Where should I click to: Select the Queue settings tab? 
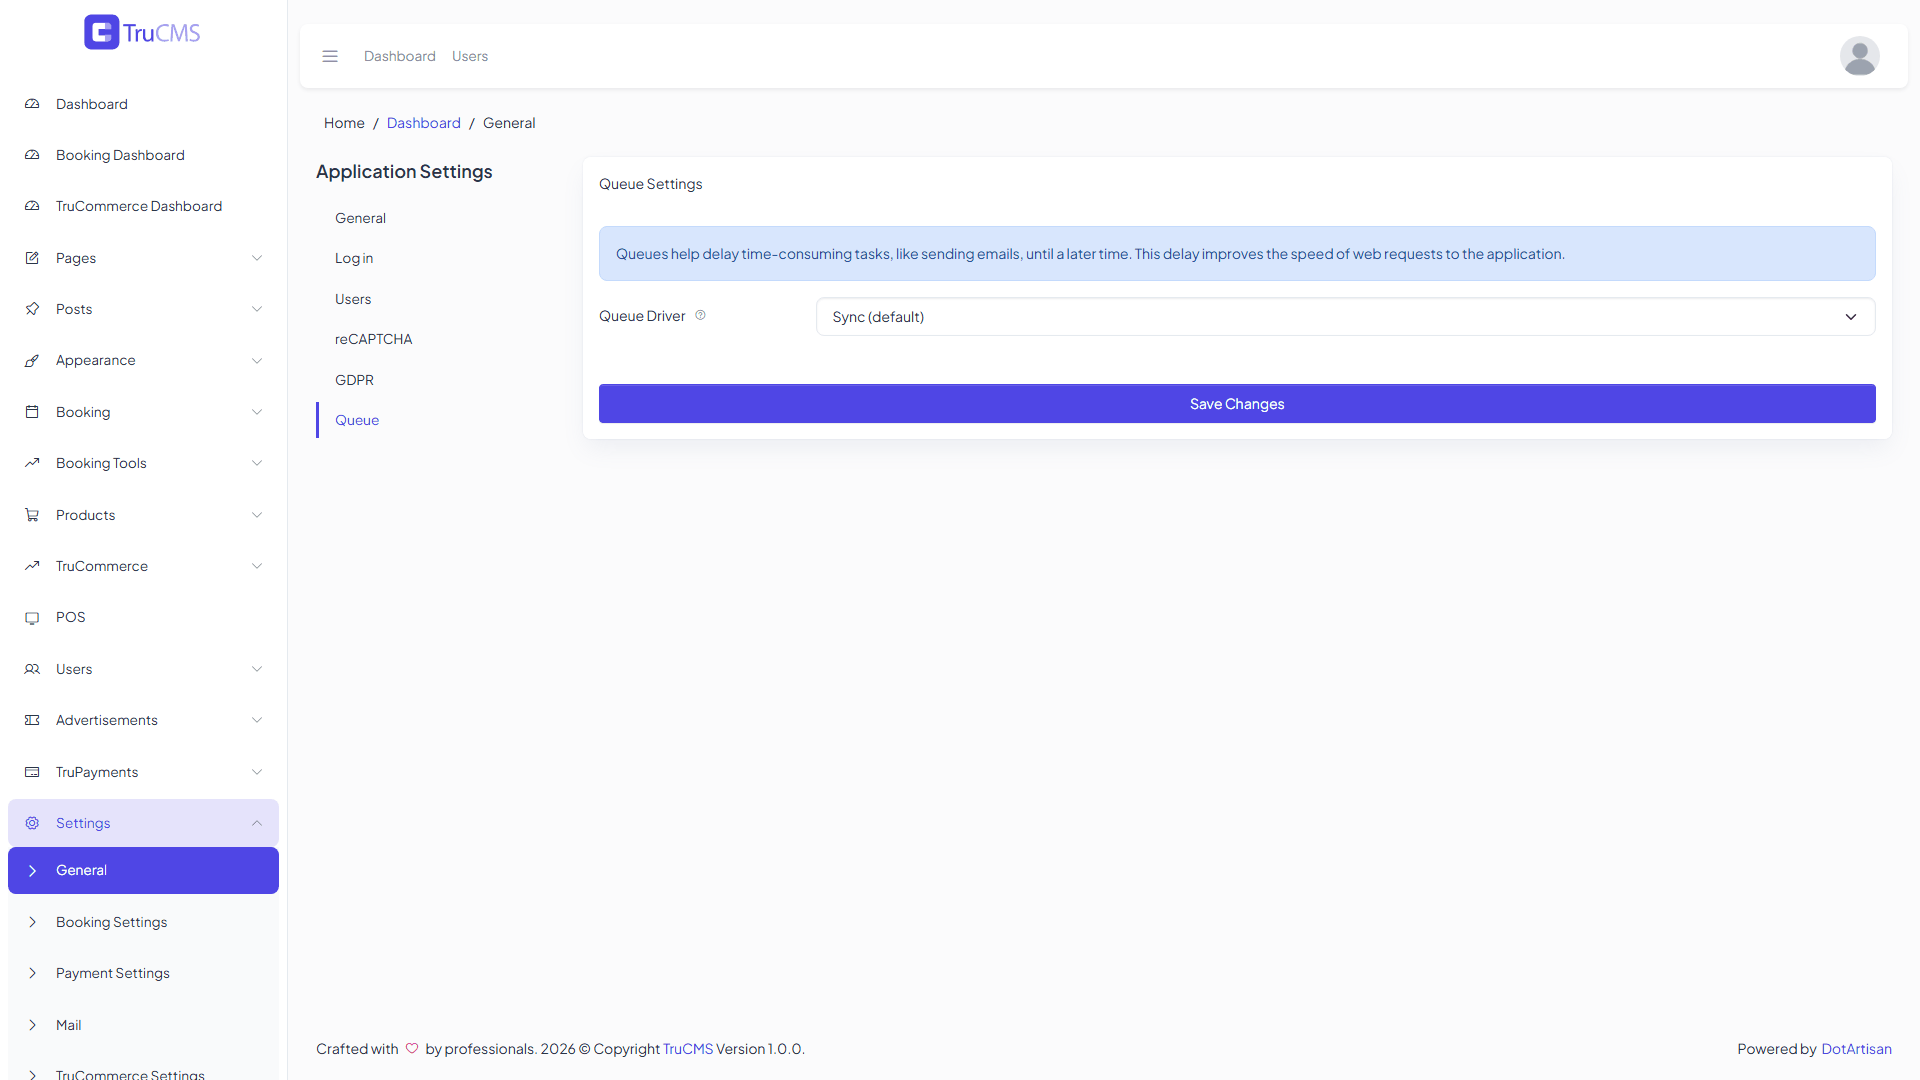click(357, 420)
